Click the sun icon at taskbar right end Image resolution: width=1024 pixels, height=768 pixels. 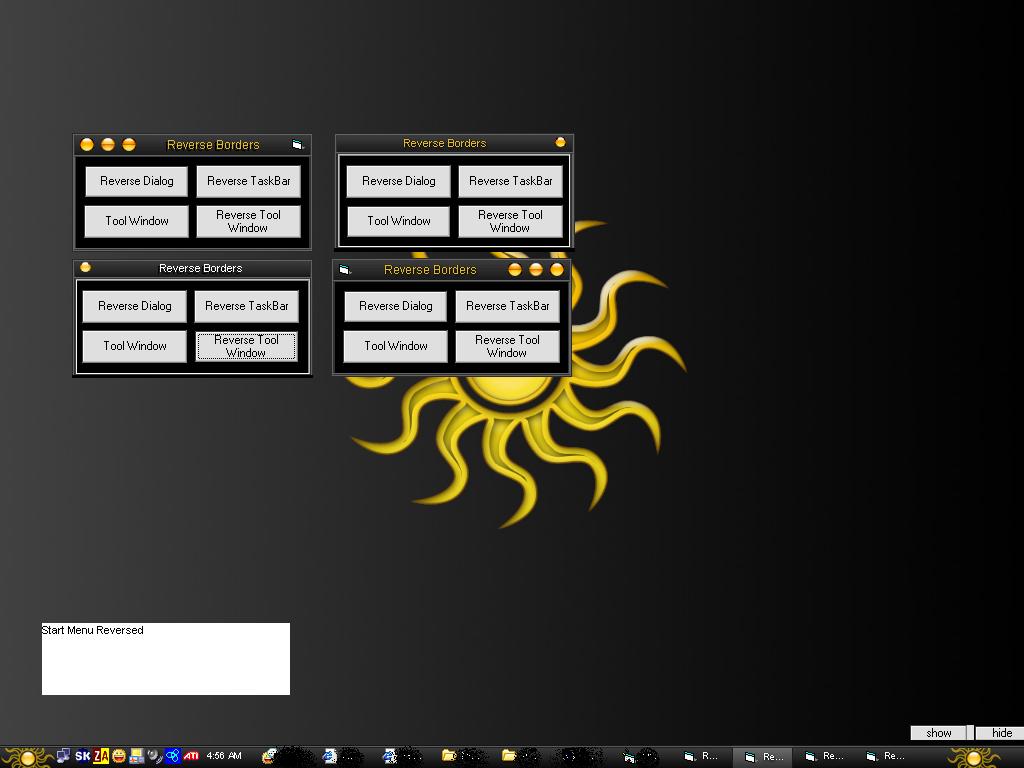(974, 756)
